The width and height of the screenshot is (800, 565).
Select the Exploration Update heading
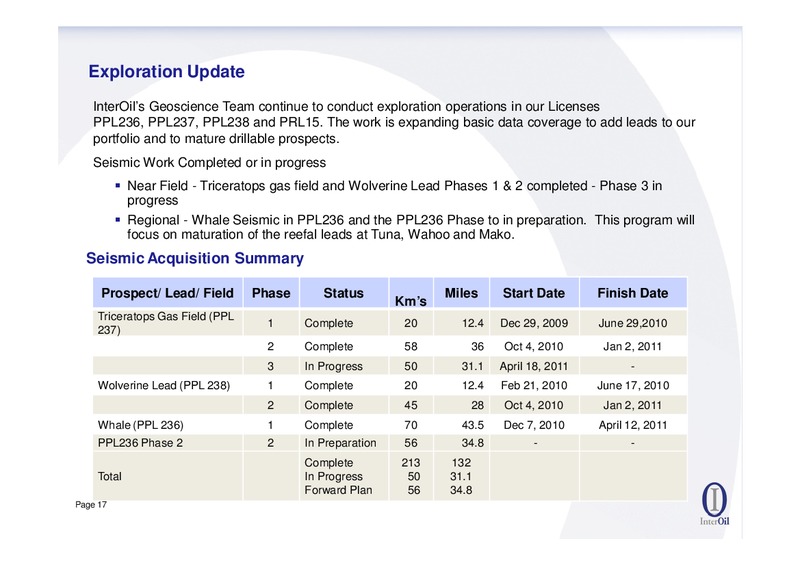tap(166, 71)
